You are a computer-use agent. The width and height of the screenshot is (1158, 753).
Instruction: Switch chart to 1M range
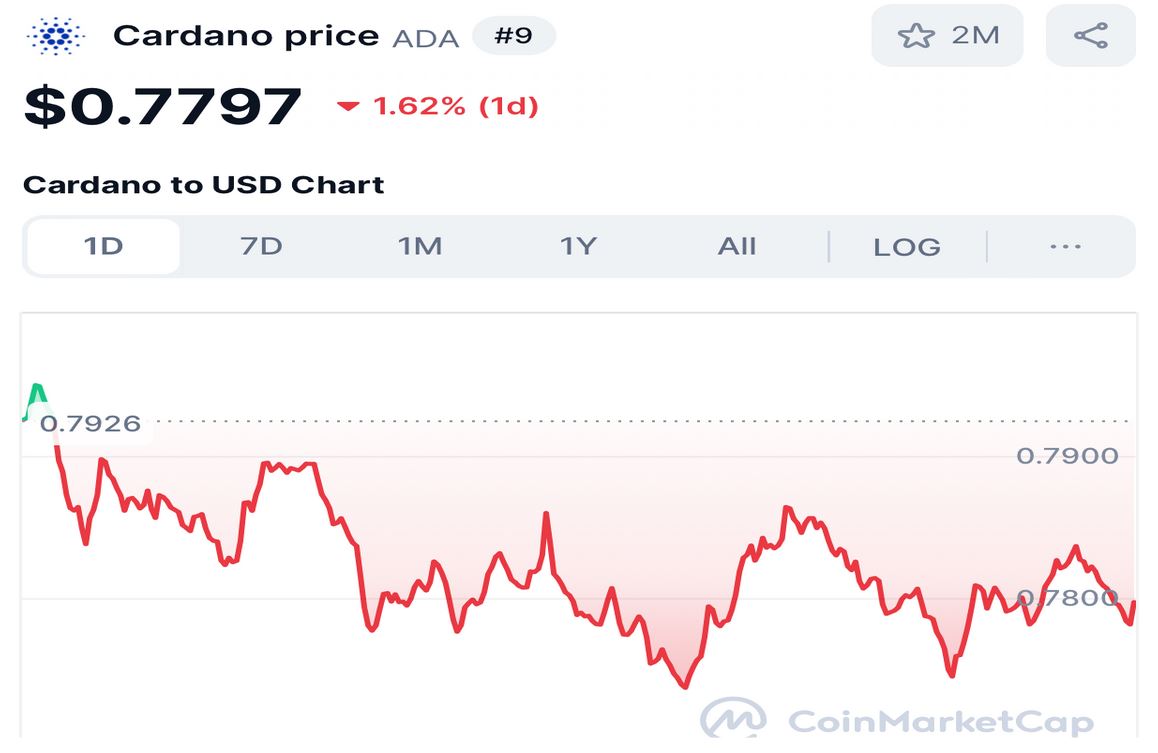(x=420, y=246)
